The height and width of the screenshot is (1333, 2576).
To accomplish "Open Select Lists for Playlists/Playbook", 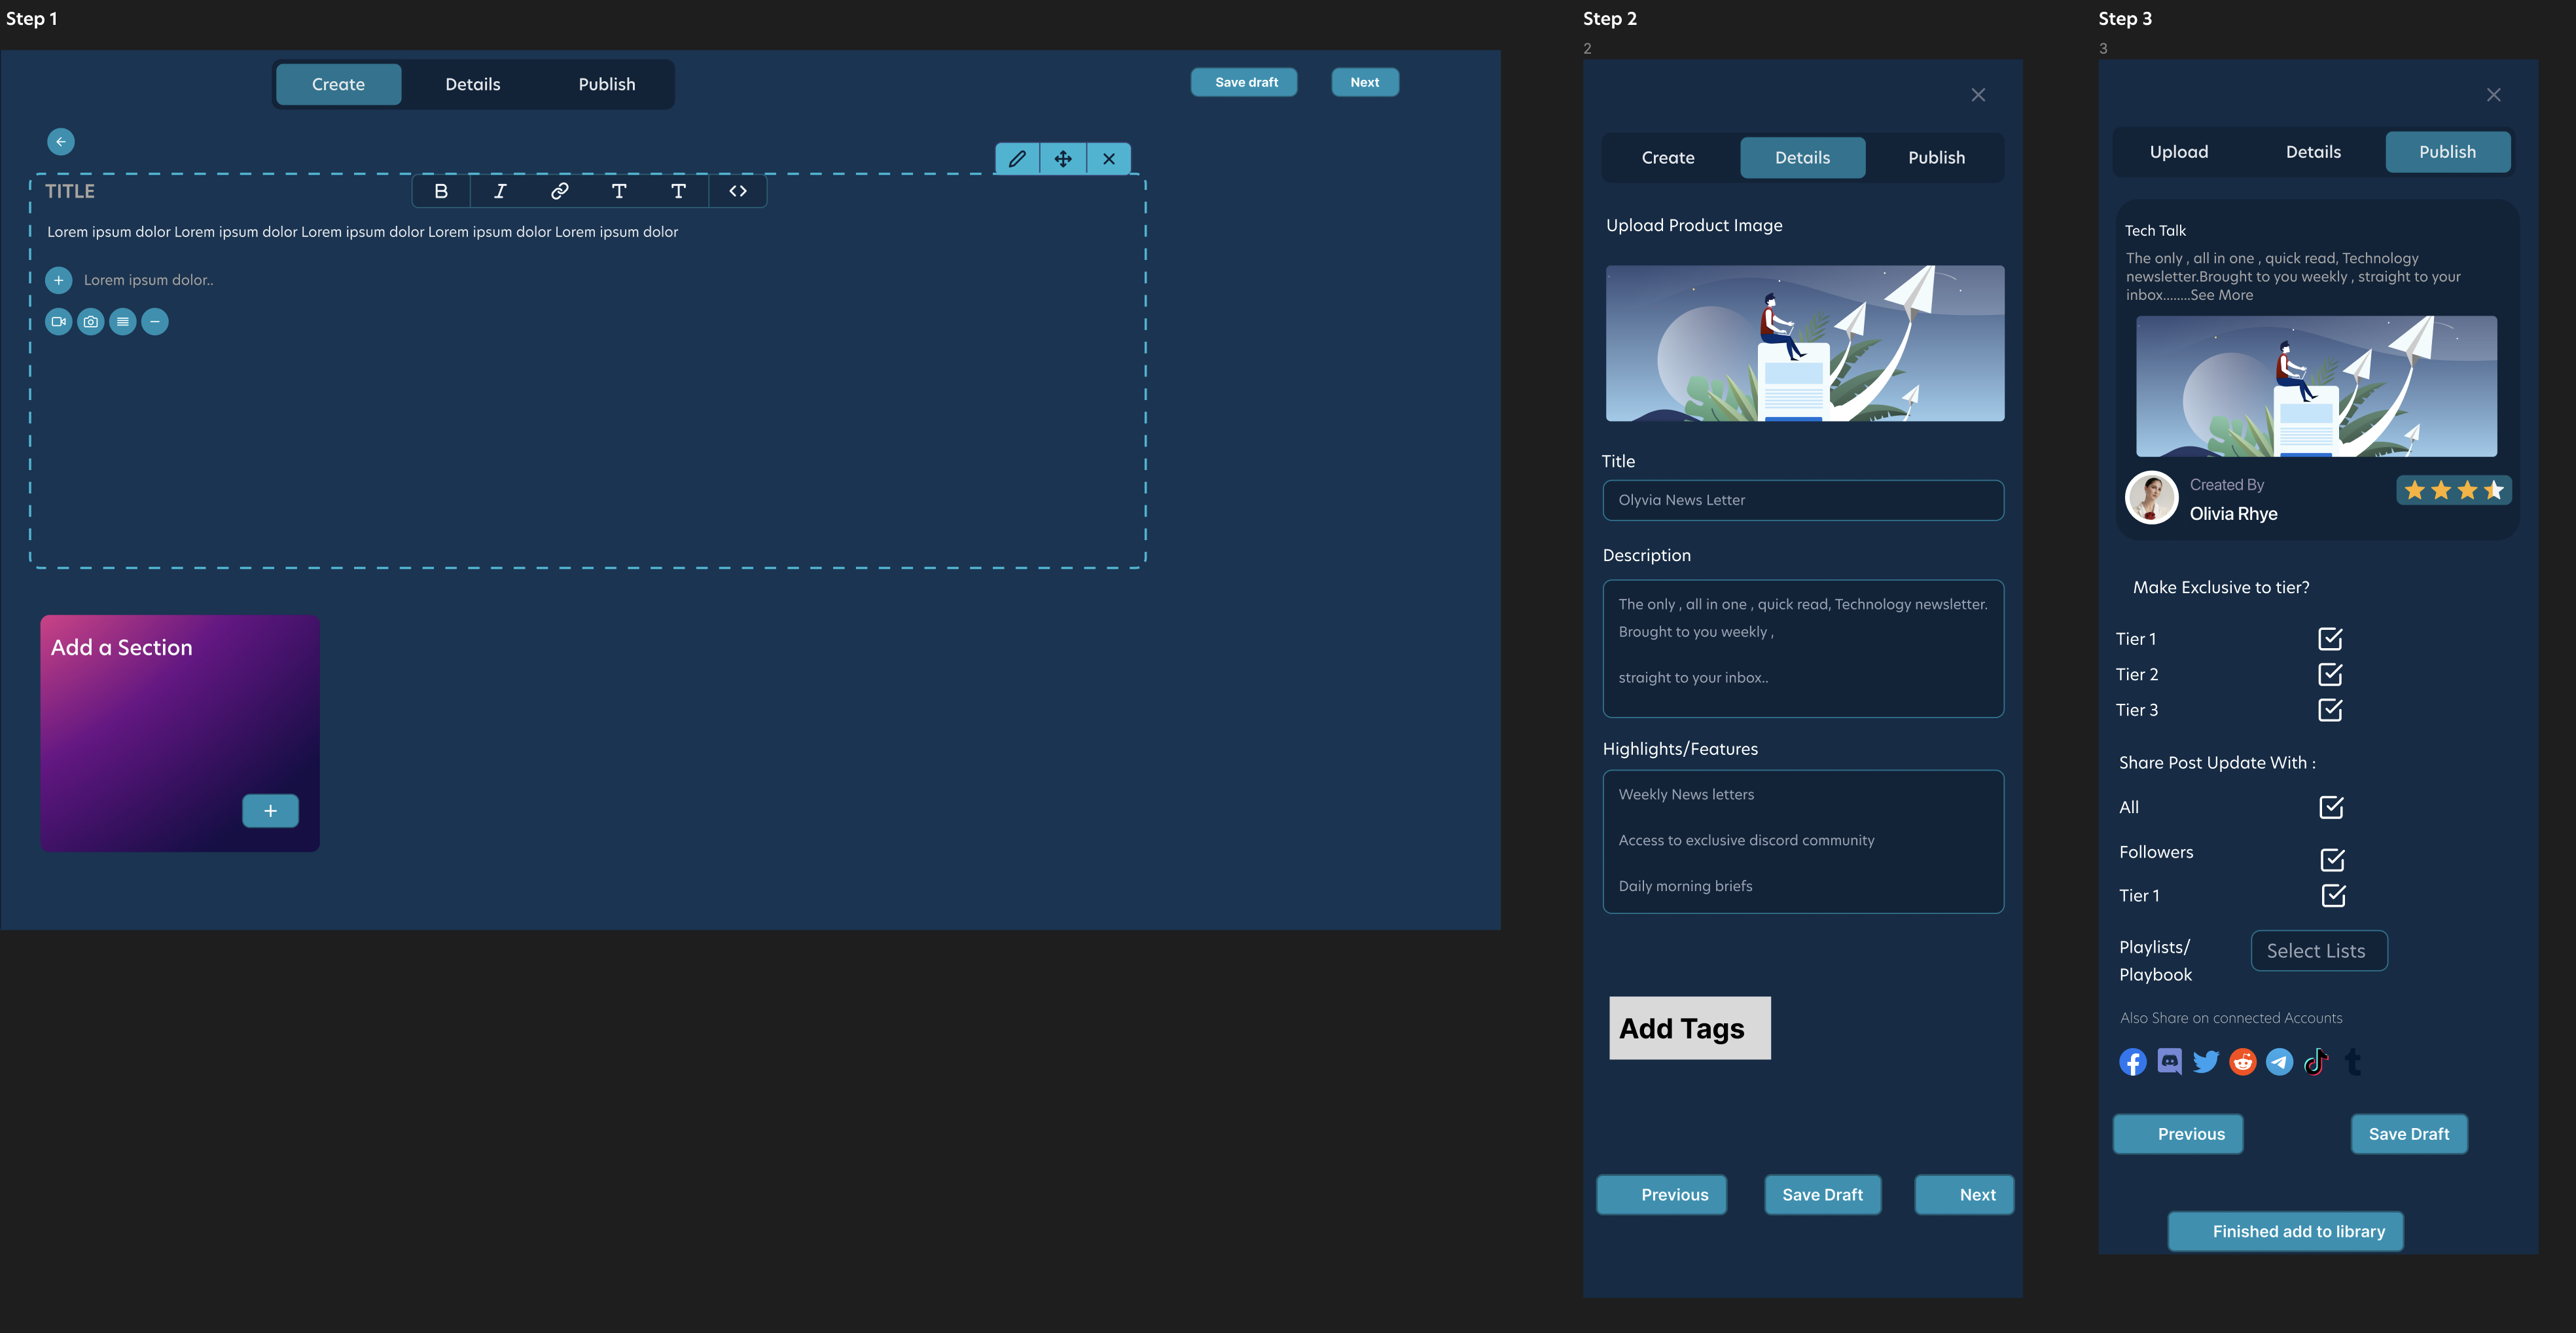I will [2318, 950].
